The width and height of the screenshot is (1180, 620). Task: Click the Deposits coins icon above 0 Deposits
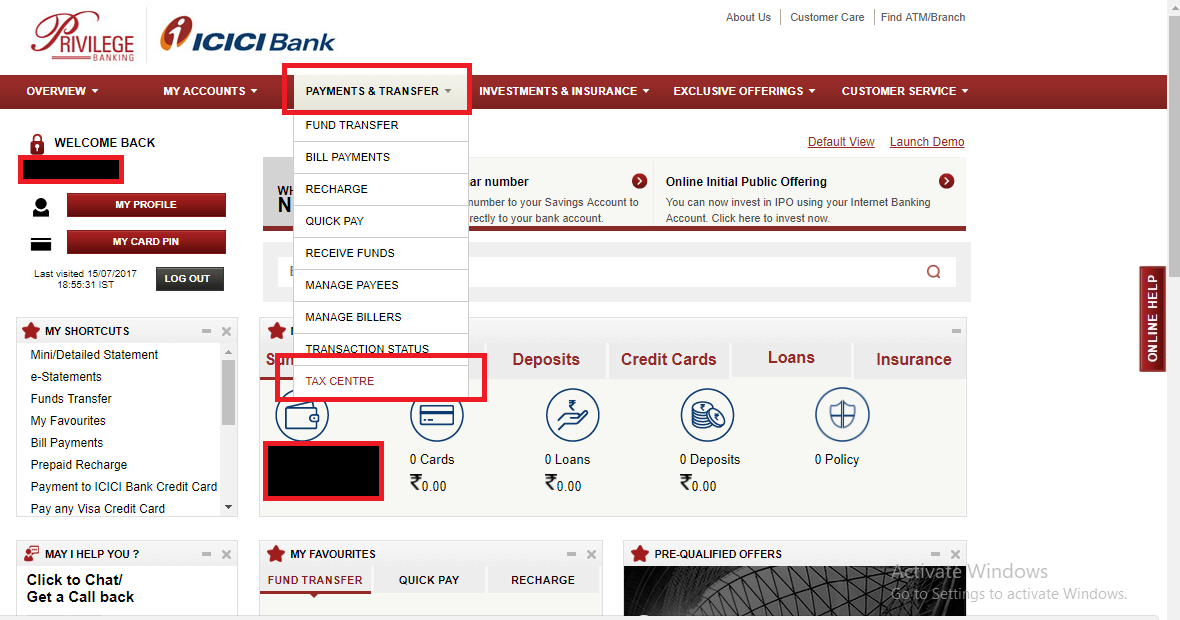tap(707, 415)
